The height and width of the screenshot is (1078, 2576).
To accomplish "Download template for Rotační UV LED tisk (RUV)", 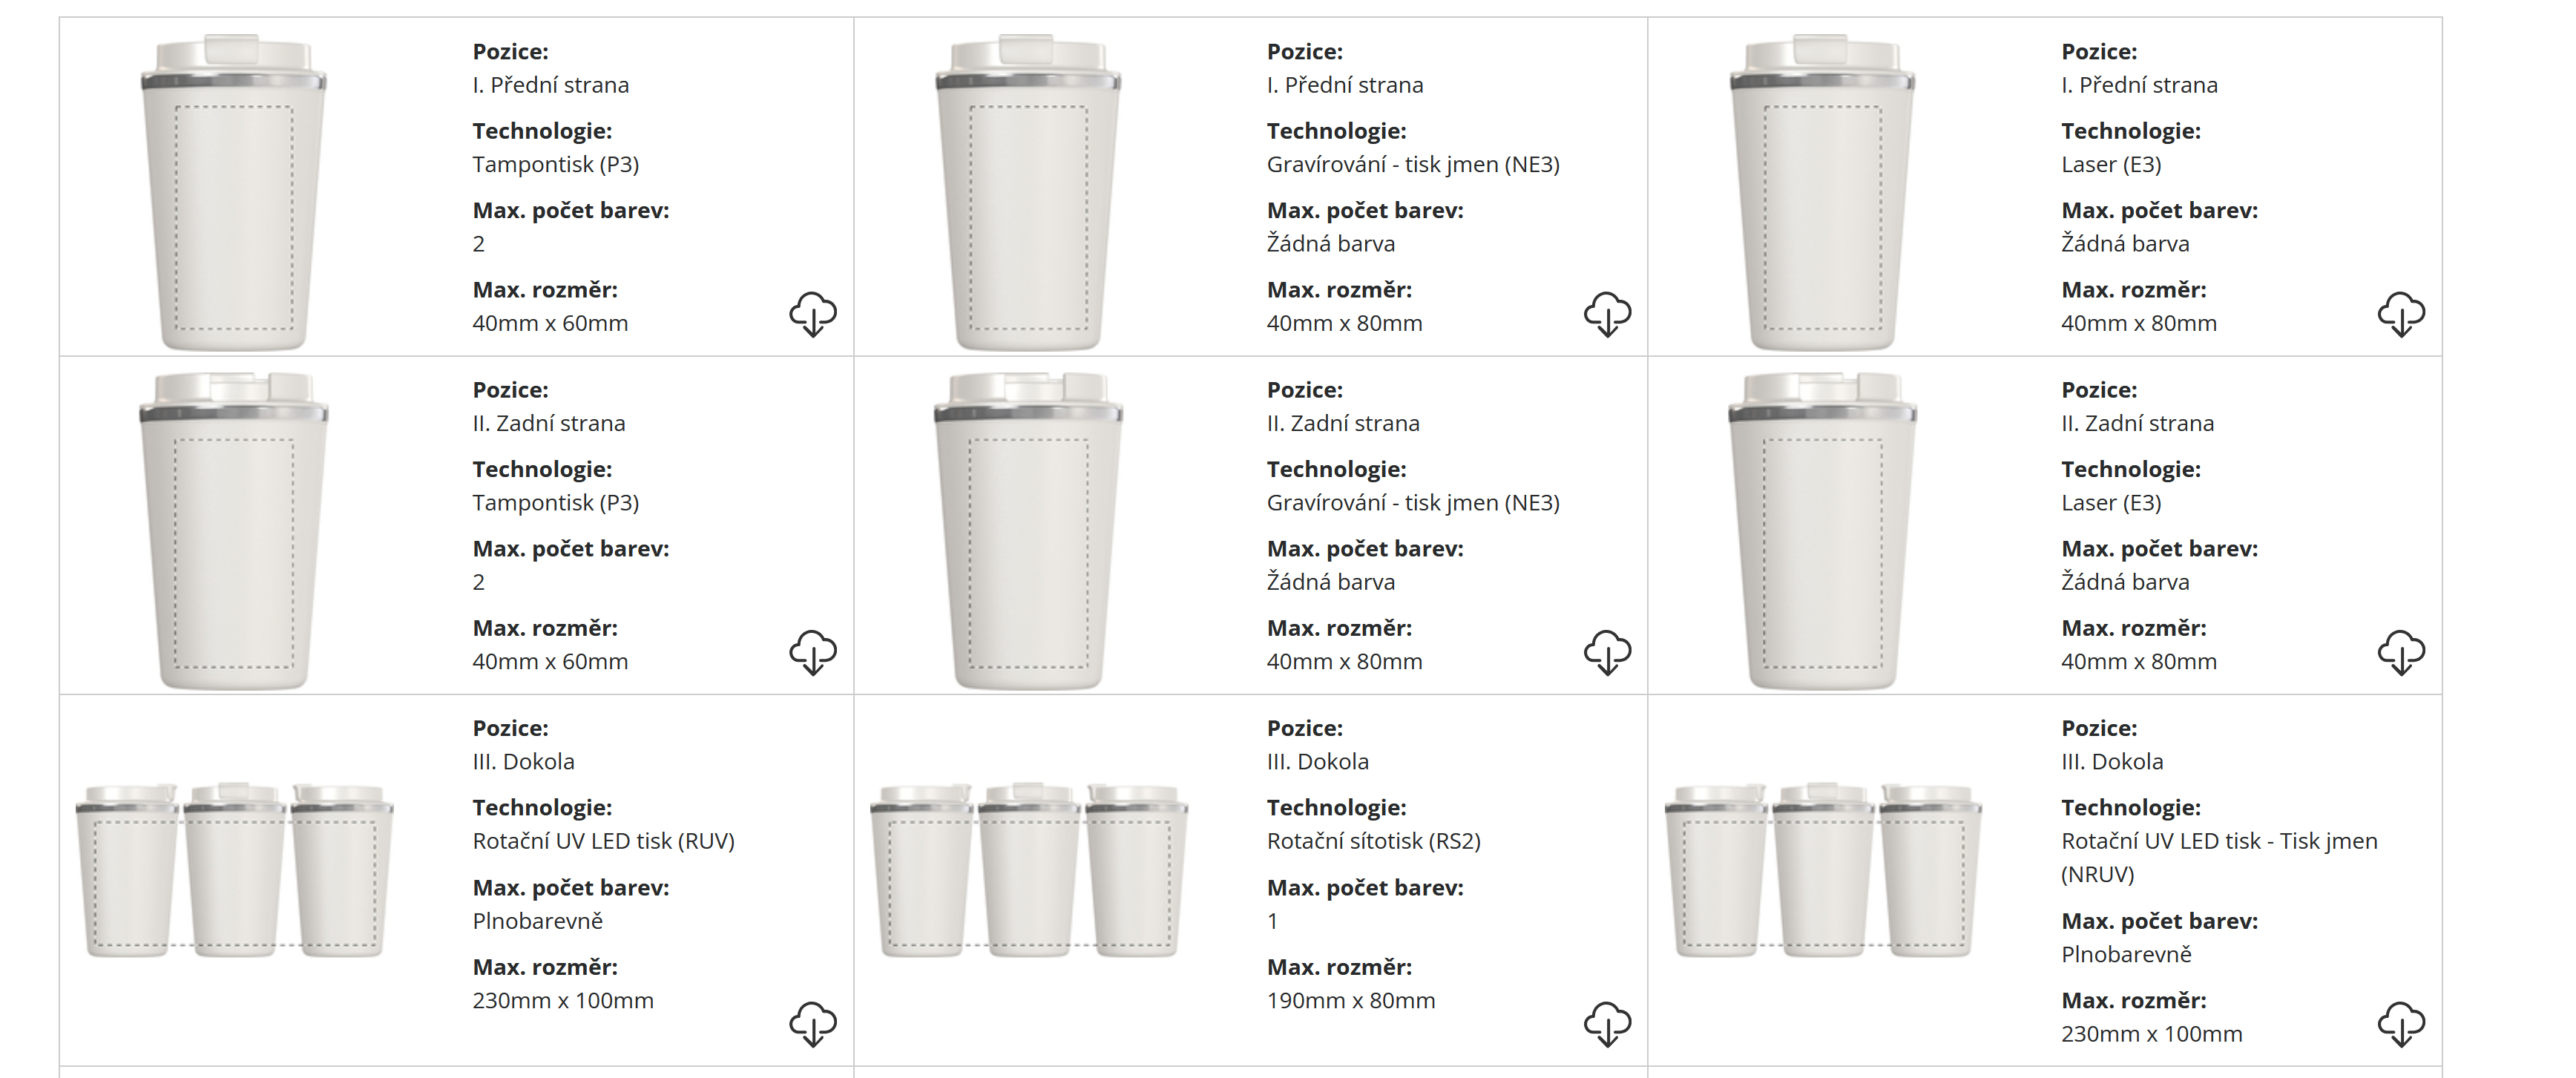I will (812, 1023).
